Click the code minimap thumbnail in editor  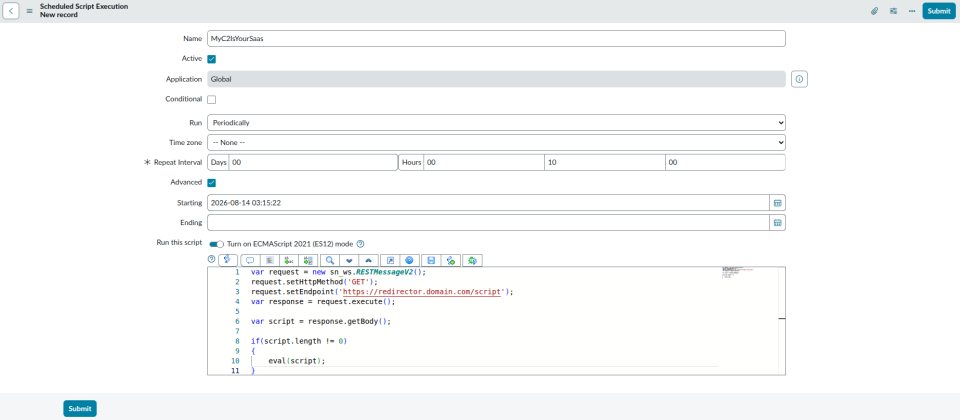click(737, 272)
